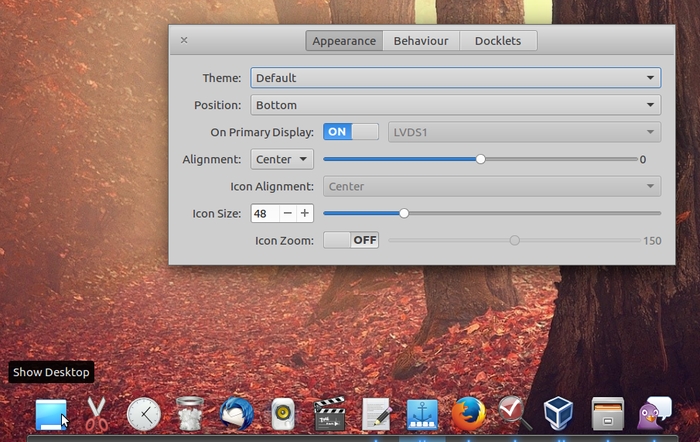Decrease icon size with minus button
700x442 pixels.
click(x=287, y=213)
